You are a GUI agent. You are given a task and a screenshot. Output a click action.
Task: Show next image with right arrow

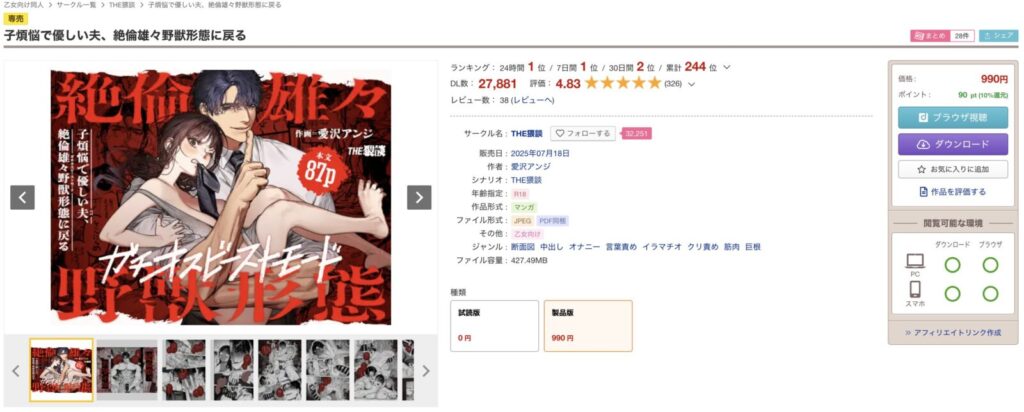tap(419, 197)
